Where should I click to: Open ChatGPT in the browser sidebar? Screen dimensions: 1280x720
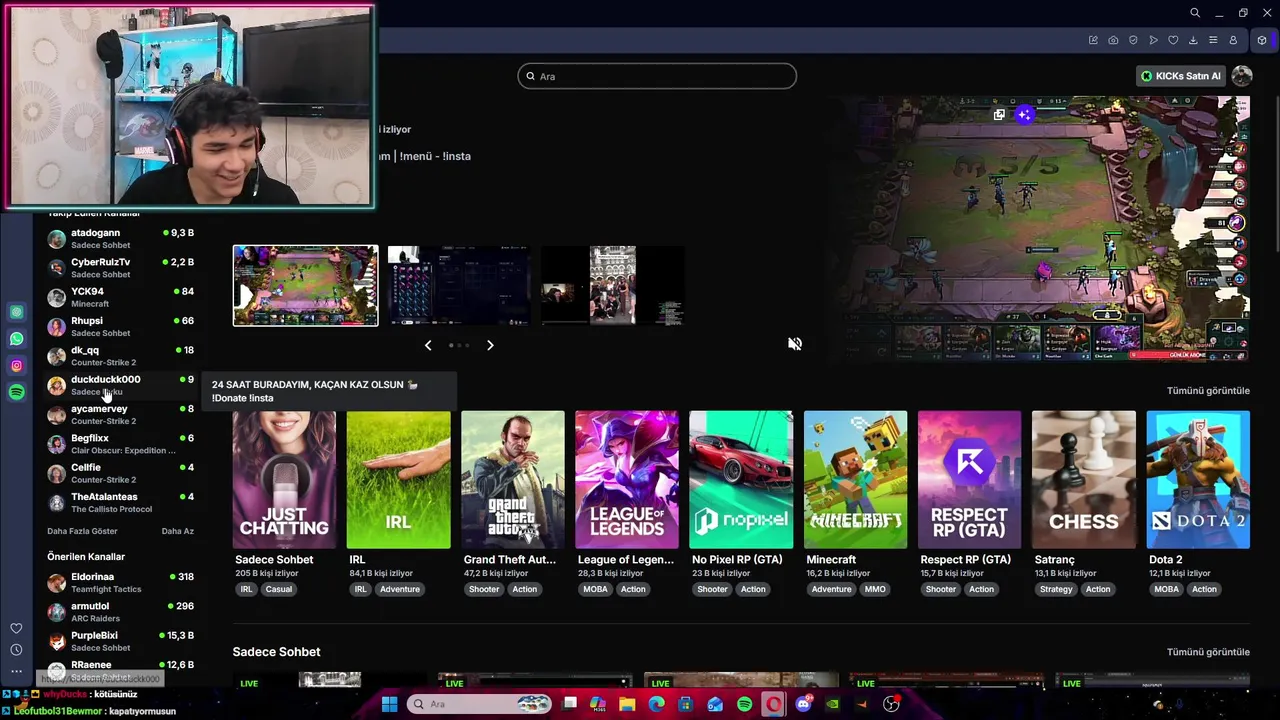16,312
